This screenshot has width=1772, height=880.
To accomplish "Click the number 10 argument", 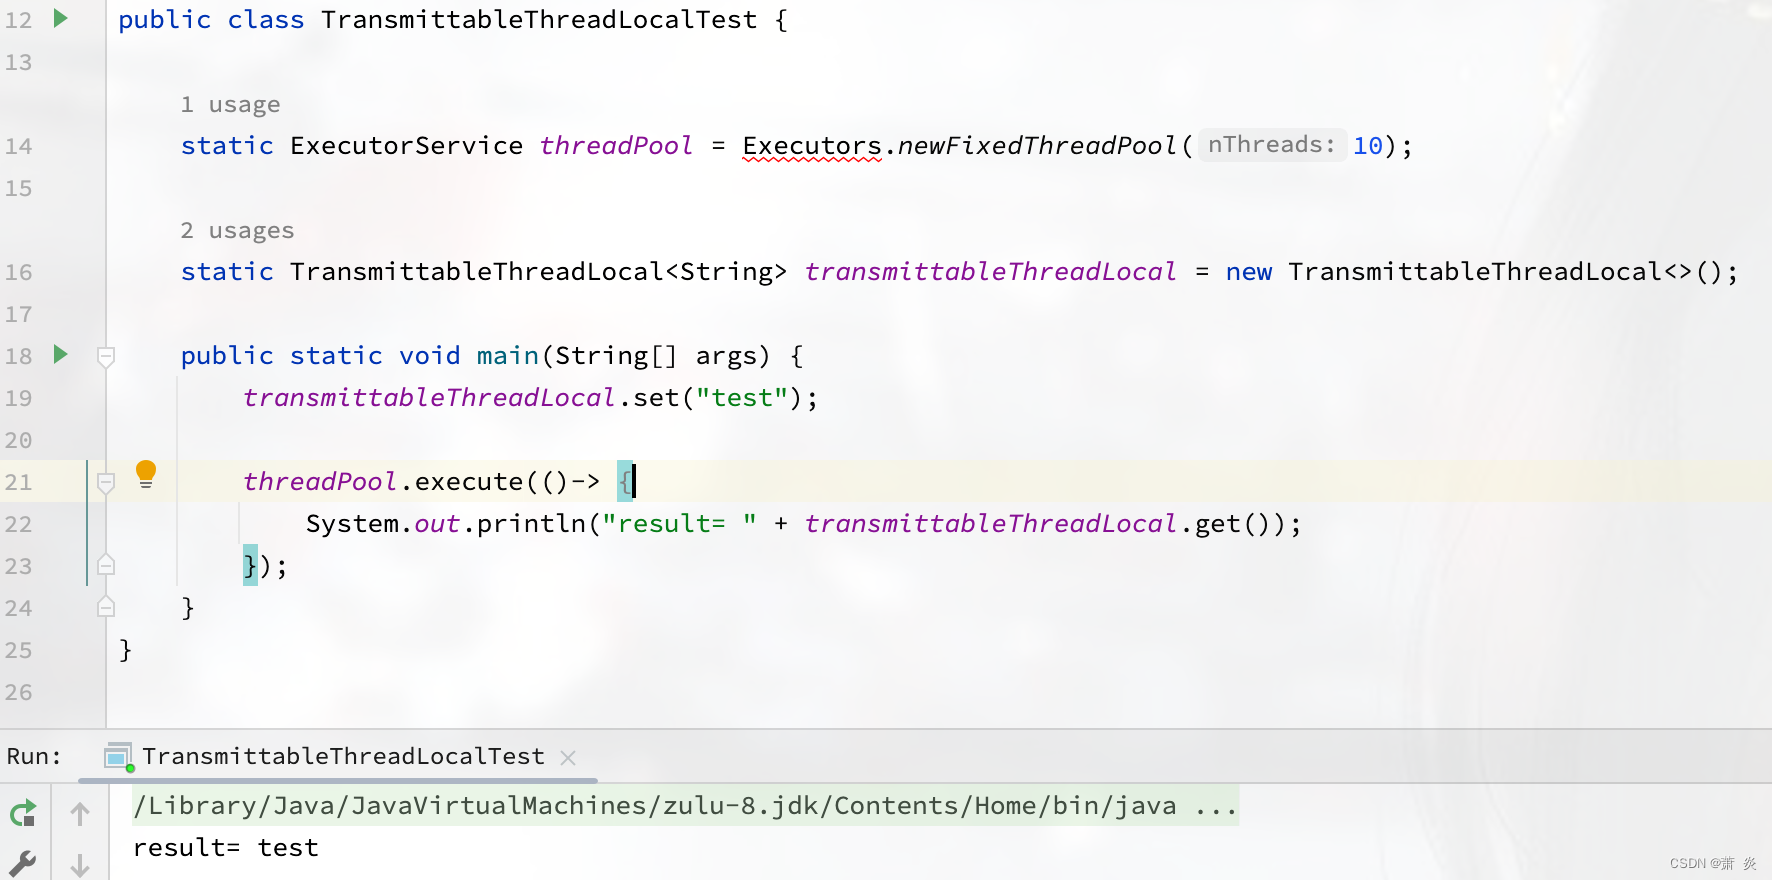I will [1367, 146].
